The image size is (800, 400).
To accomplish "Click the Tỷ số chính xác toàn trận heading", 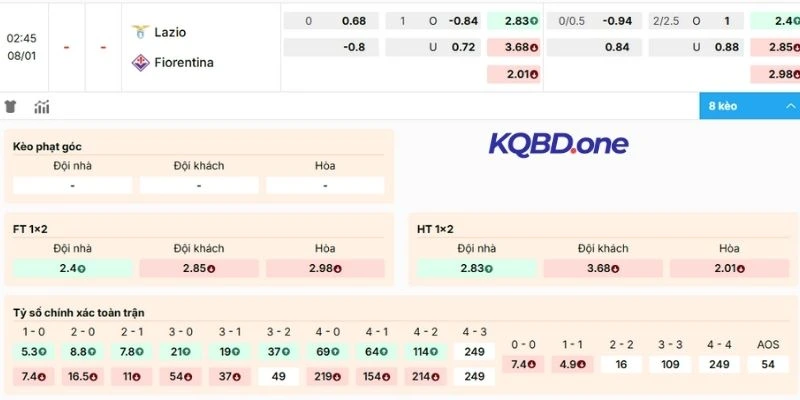I will pyautogui.click(x=79, y=313).
